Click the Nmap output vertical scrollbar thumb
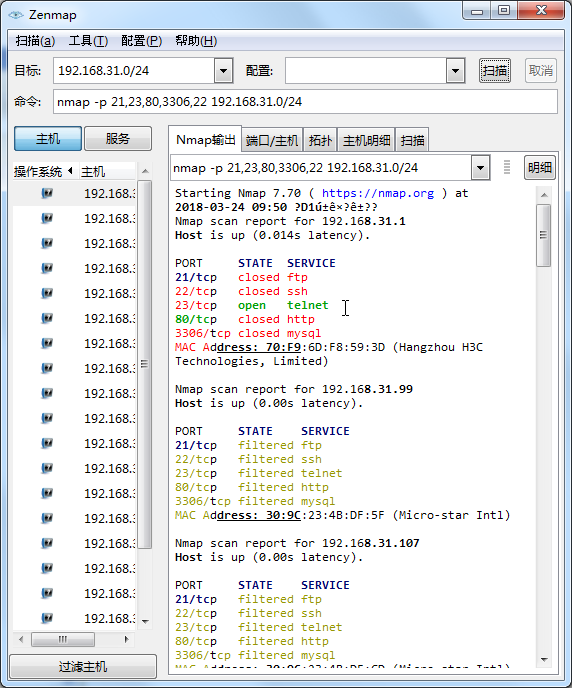This screenshot has width=572, height=688. coord(544,235)
